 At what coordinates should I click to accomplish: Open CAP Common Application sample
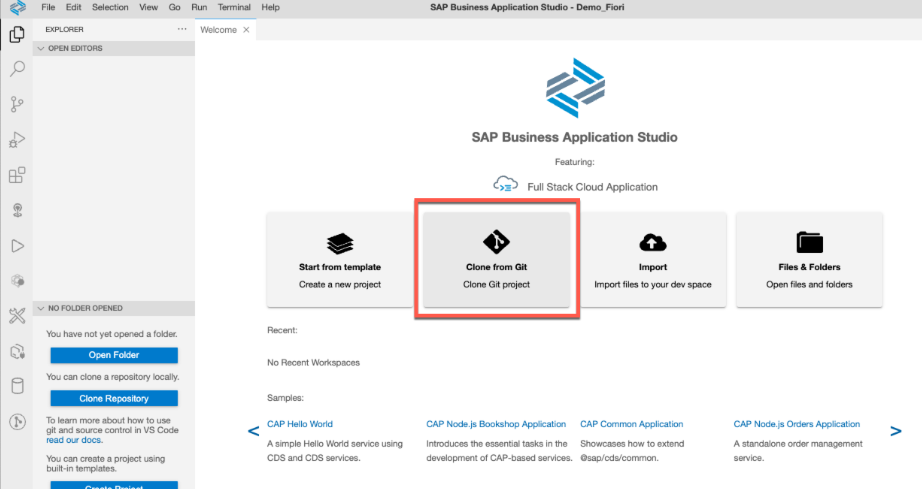coord(632,424)
